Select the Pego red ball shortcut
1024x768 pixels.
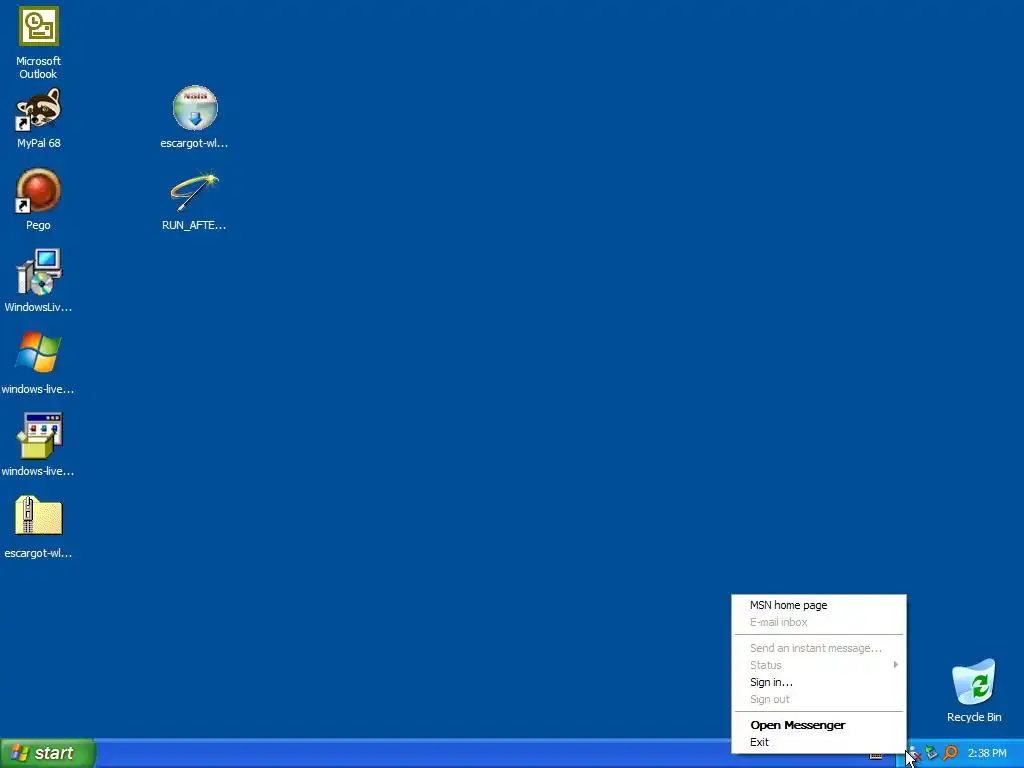[39, 191]
